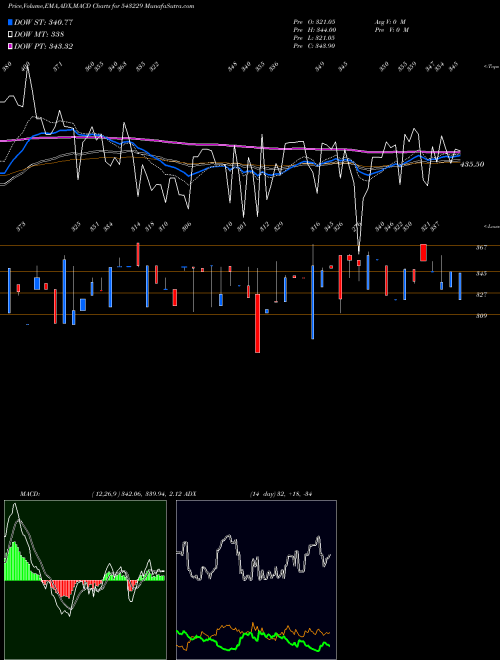
Task: Click the ADX (14 day) values text
Action: point(281,493)
